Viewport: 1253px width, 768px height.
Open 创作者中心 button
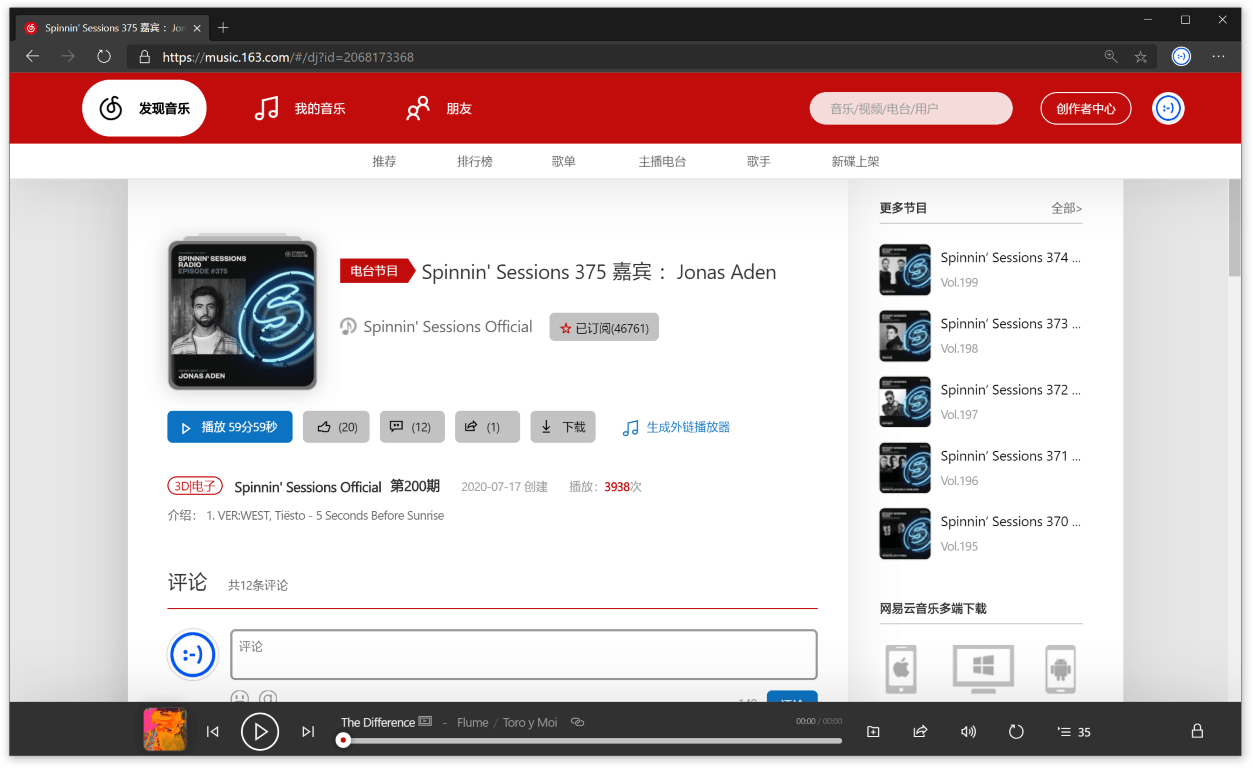pyautogui.click(x=1086, y=108)
